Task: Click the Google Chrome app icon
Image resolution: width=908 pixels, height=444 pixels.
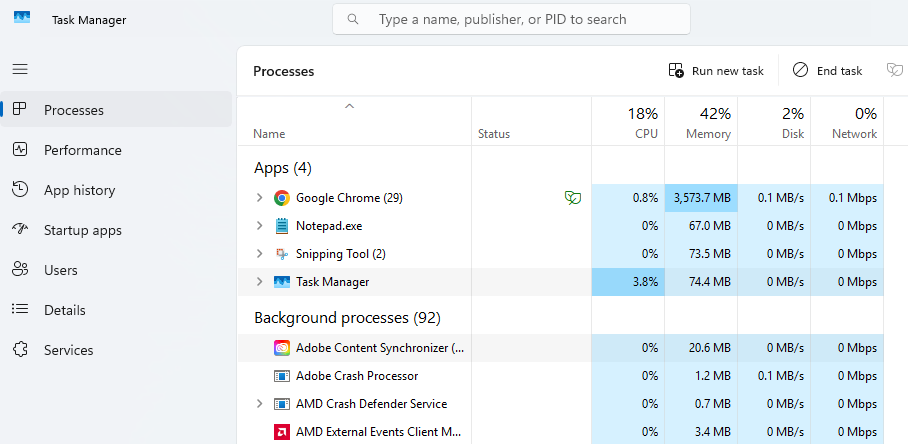Action: [x=282, y=198]
